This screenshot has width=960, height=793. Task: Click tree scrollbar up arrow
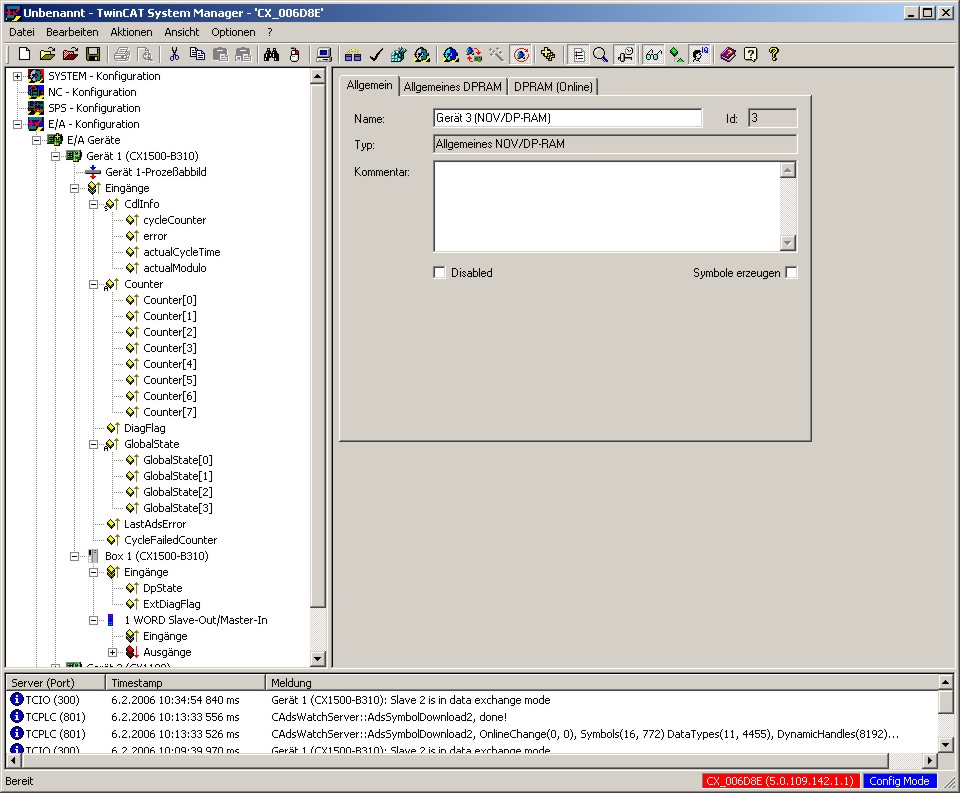tap(318, 77)
